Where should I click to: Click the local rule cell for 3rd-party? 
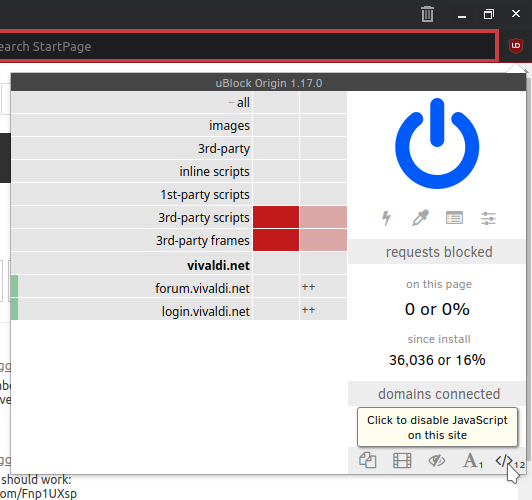[323, 148]
